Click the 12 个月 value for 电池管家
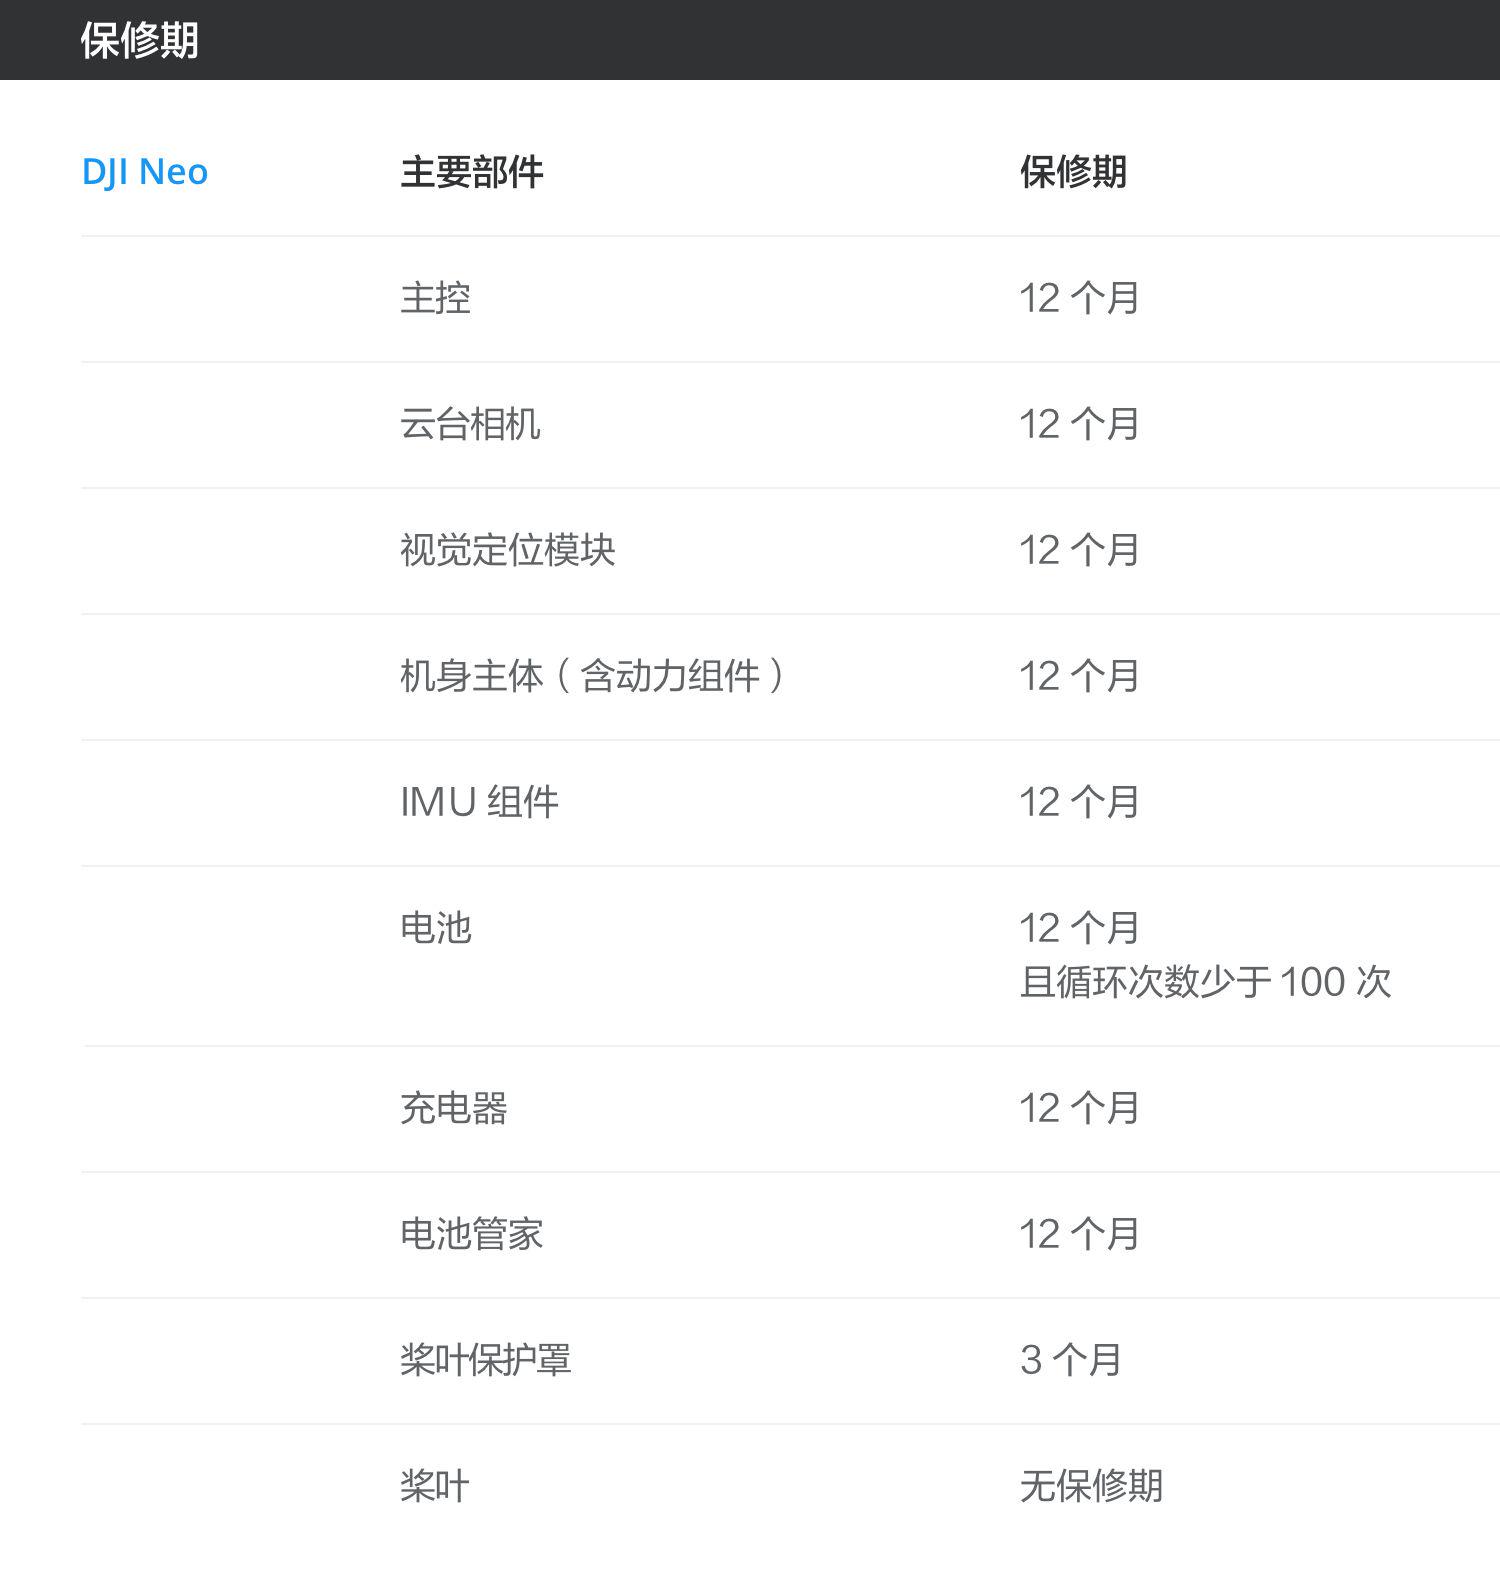Image resolution: width=1500 pixels, height=1586 pixels. click(1079, 1234)
